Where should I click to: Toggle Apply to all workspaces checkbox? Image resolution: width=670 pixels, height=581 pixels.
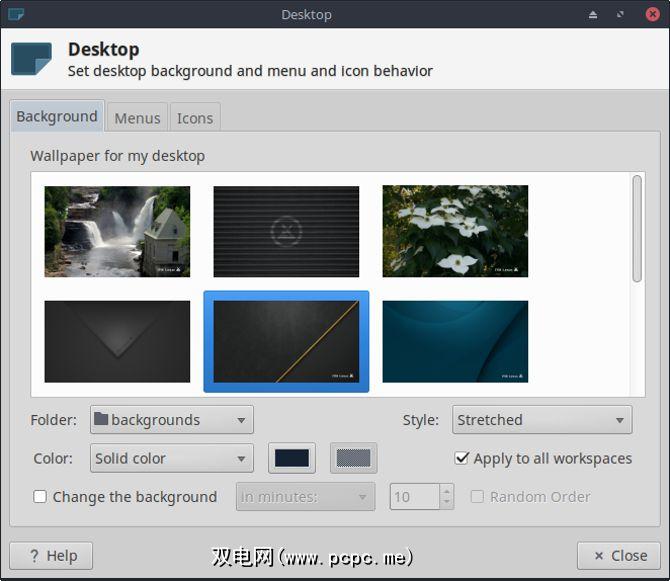point(462,458)
